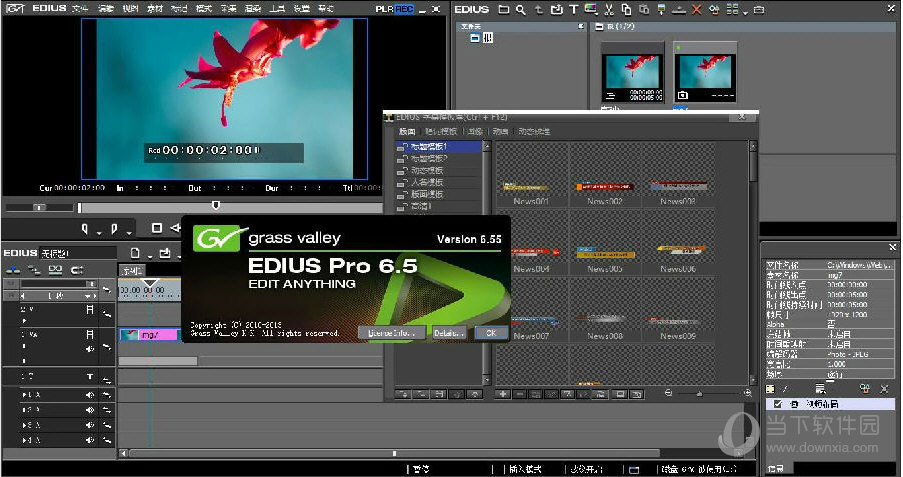The height and width of the screenshot is (477, 903).
Task: Expand the 1 A audio track
Action: [x=24, y=395]
